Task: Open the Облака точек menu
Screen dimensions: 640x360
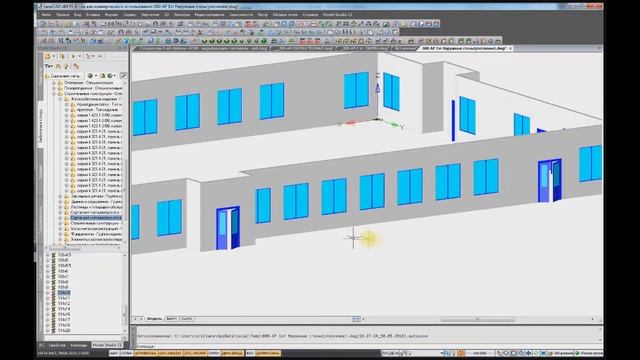Action: (285, 15)
